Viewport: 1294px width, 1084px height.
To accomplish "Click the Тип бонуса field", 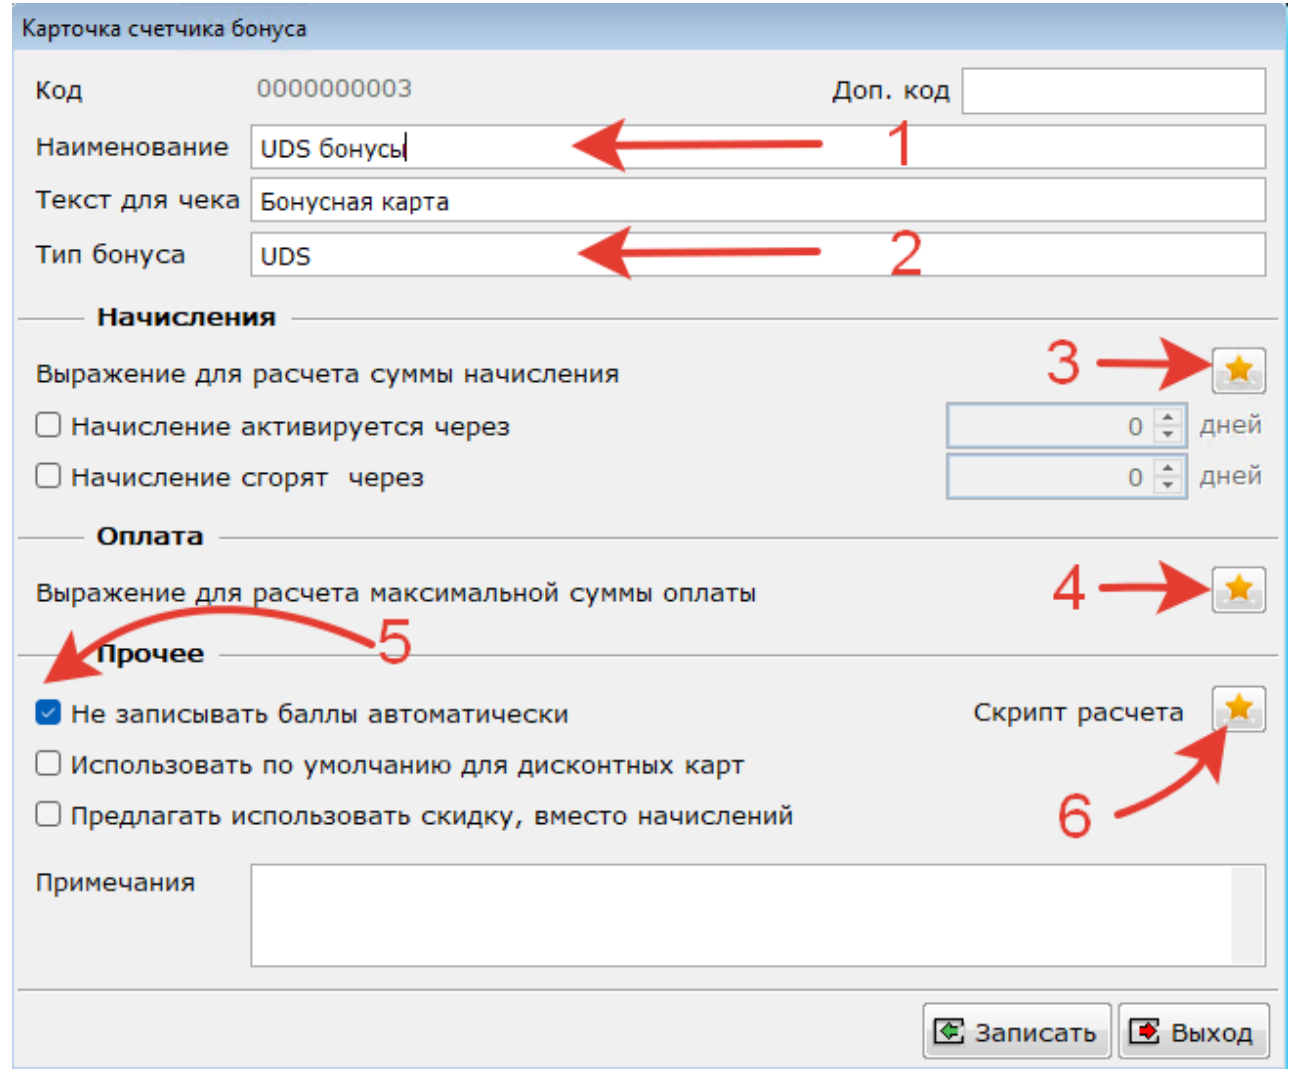I will click(x=758, y=254).
